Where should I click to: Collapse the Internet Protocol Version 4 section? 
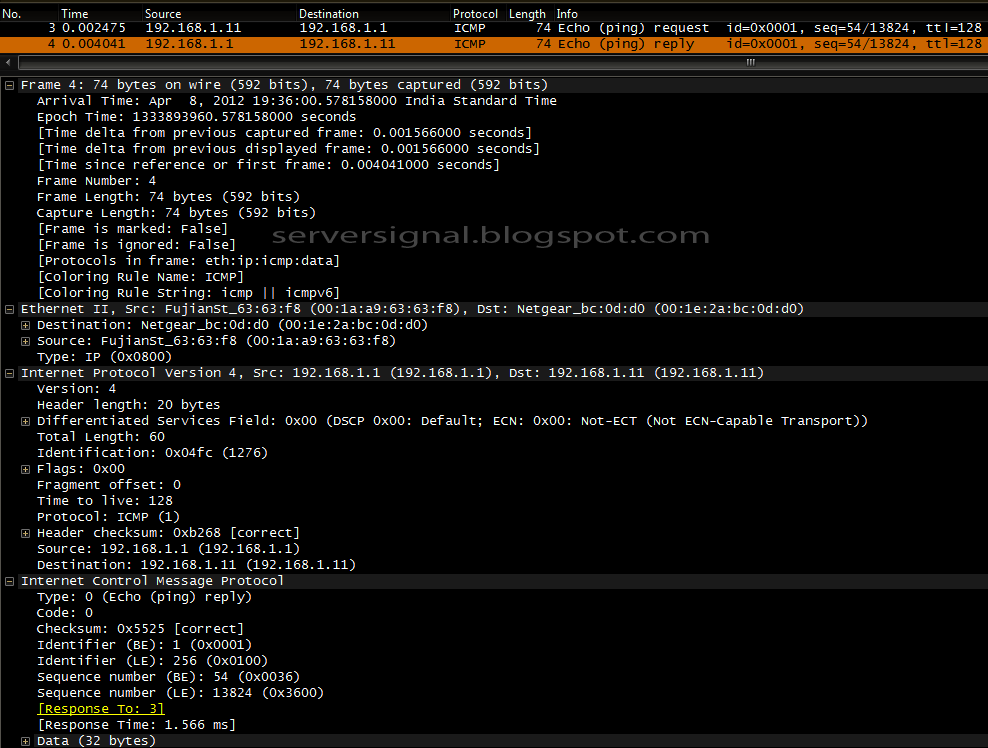click(9, 372)
